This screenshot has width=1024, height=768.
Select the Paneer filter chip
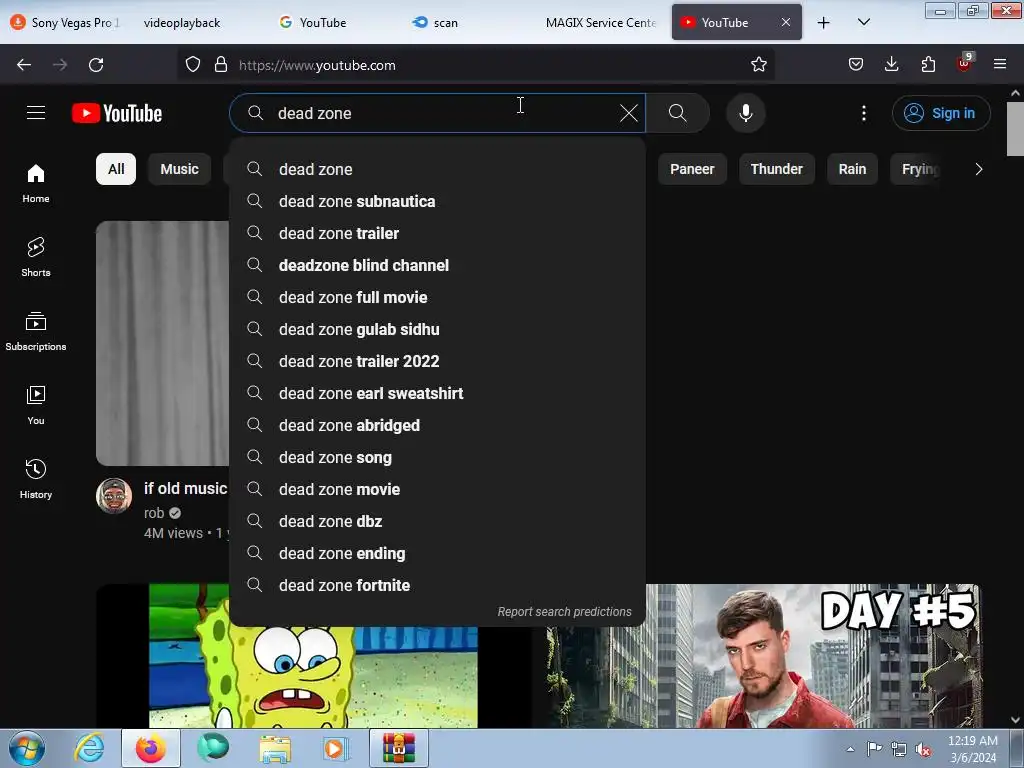(x=692, y=169)
